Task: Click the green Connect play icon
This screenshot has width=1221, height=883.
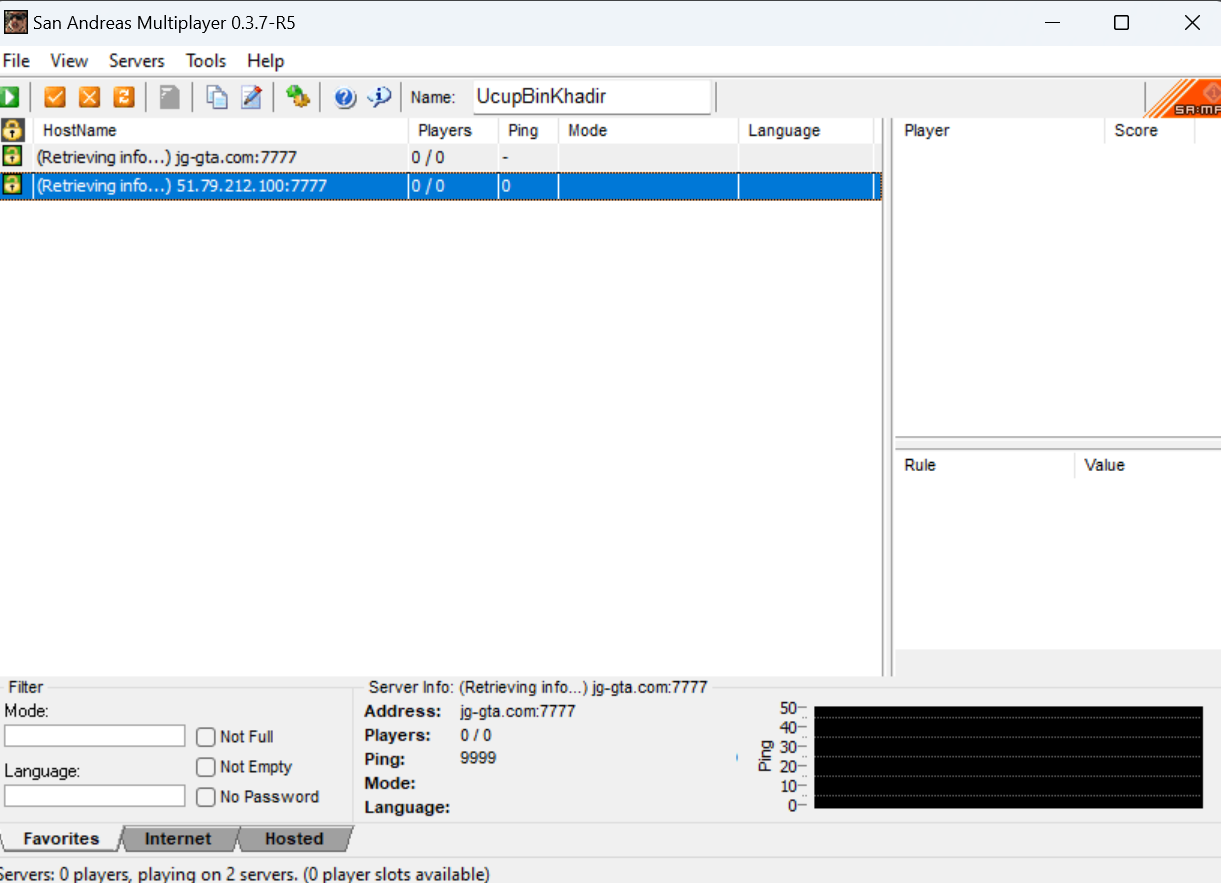Action: [9, 97]
